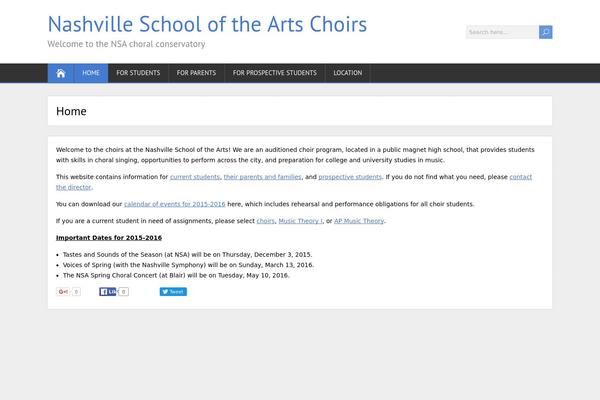Screen dimensions: 600x400
Task: Go to the LOCATION page
Action: click(347, 73)
